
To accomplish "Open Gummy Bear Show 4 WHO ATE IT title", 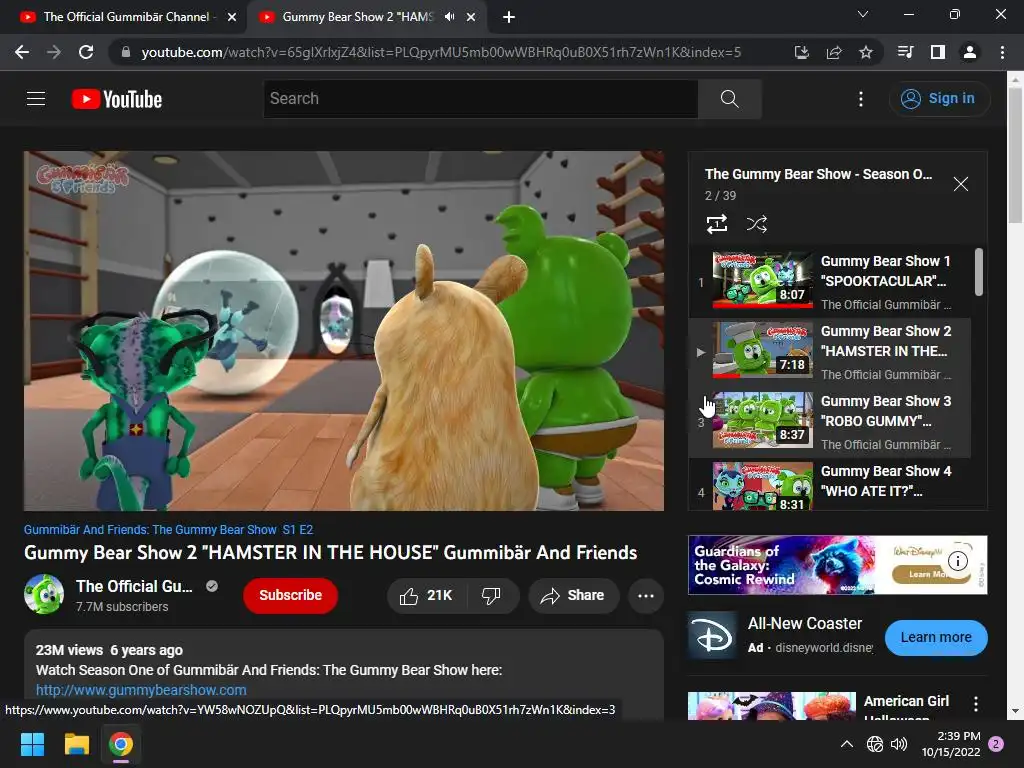I will [886, 481].
